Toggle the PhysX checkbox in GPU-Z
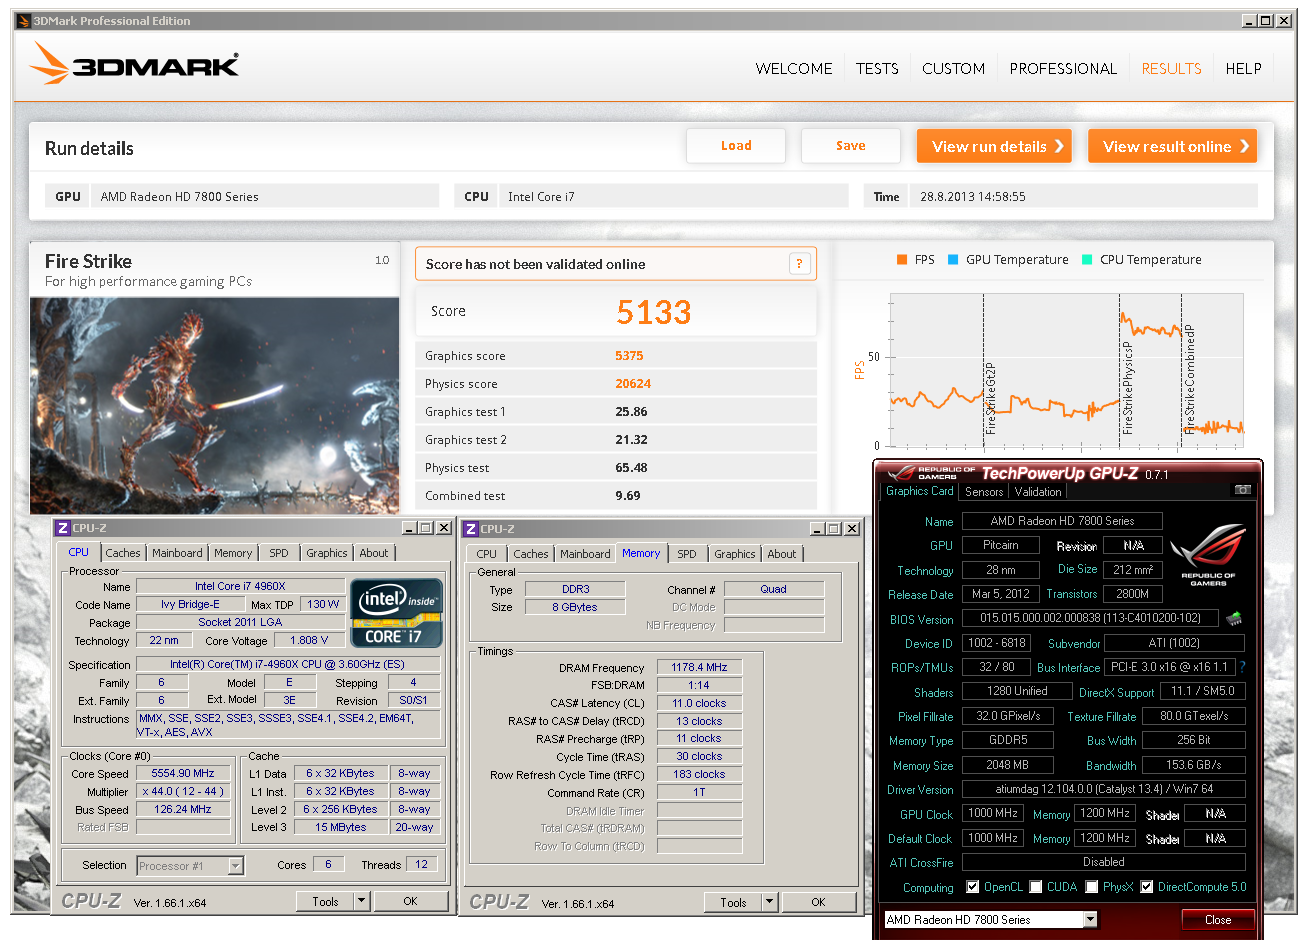Viewport: 1303px width, 947px height. [1092, 887]
